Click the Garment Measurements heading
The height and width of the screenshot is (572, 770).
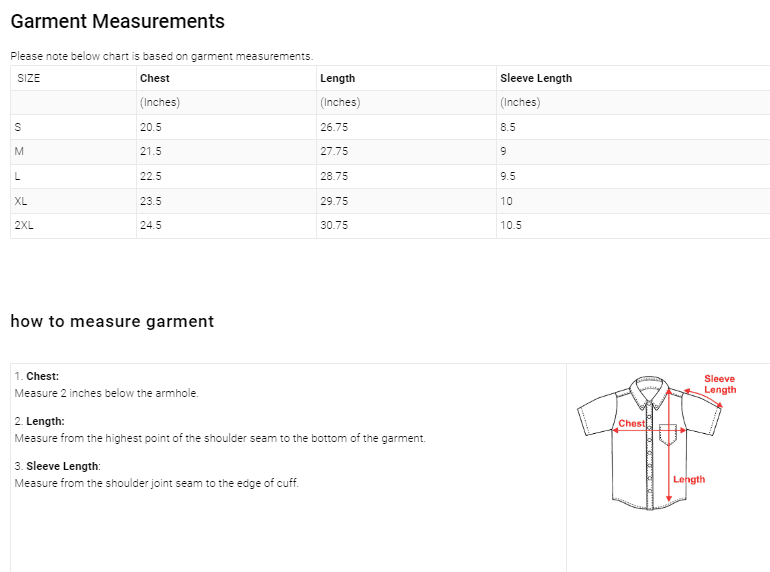point(117,22)
